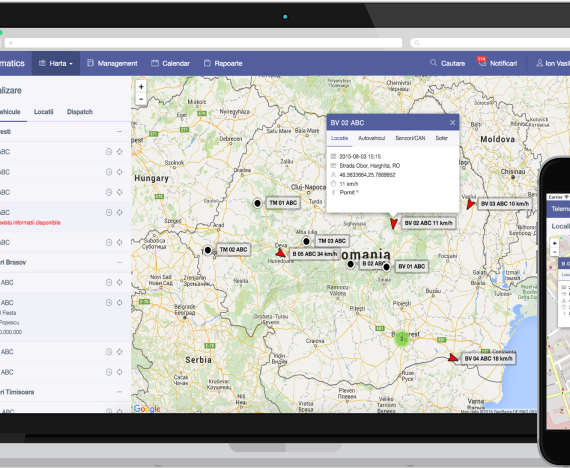Click the Popescu driver name in sidebar
Viewport: 570px width, 468px height.
click(9, 323)
